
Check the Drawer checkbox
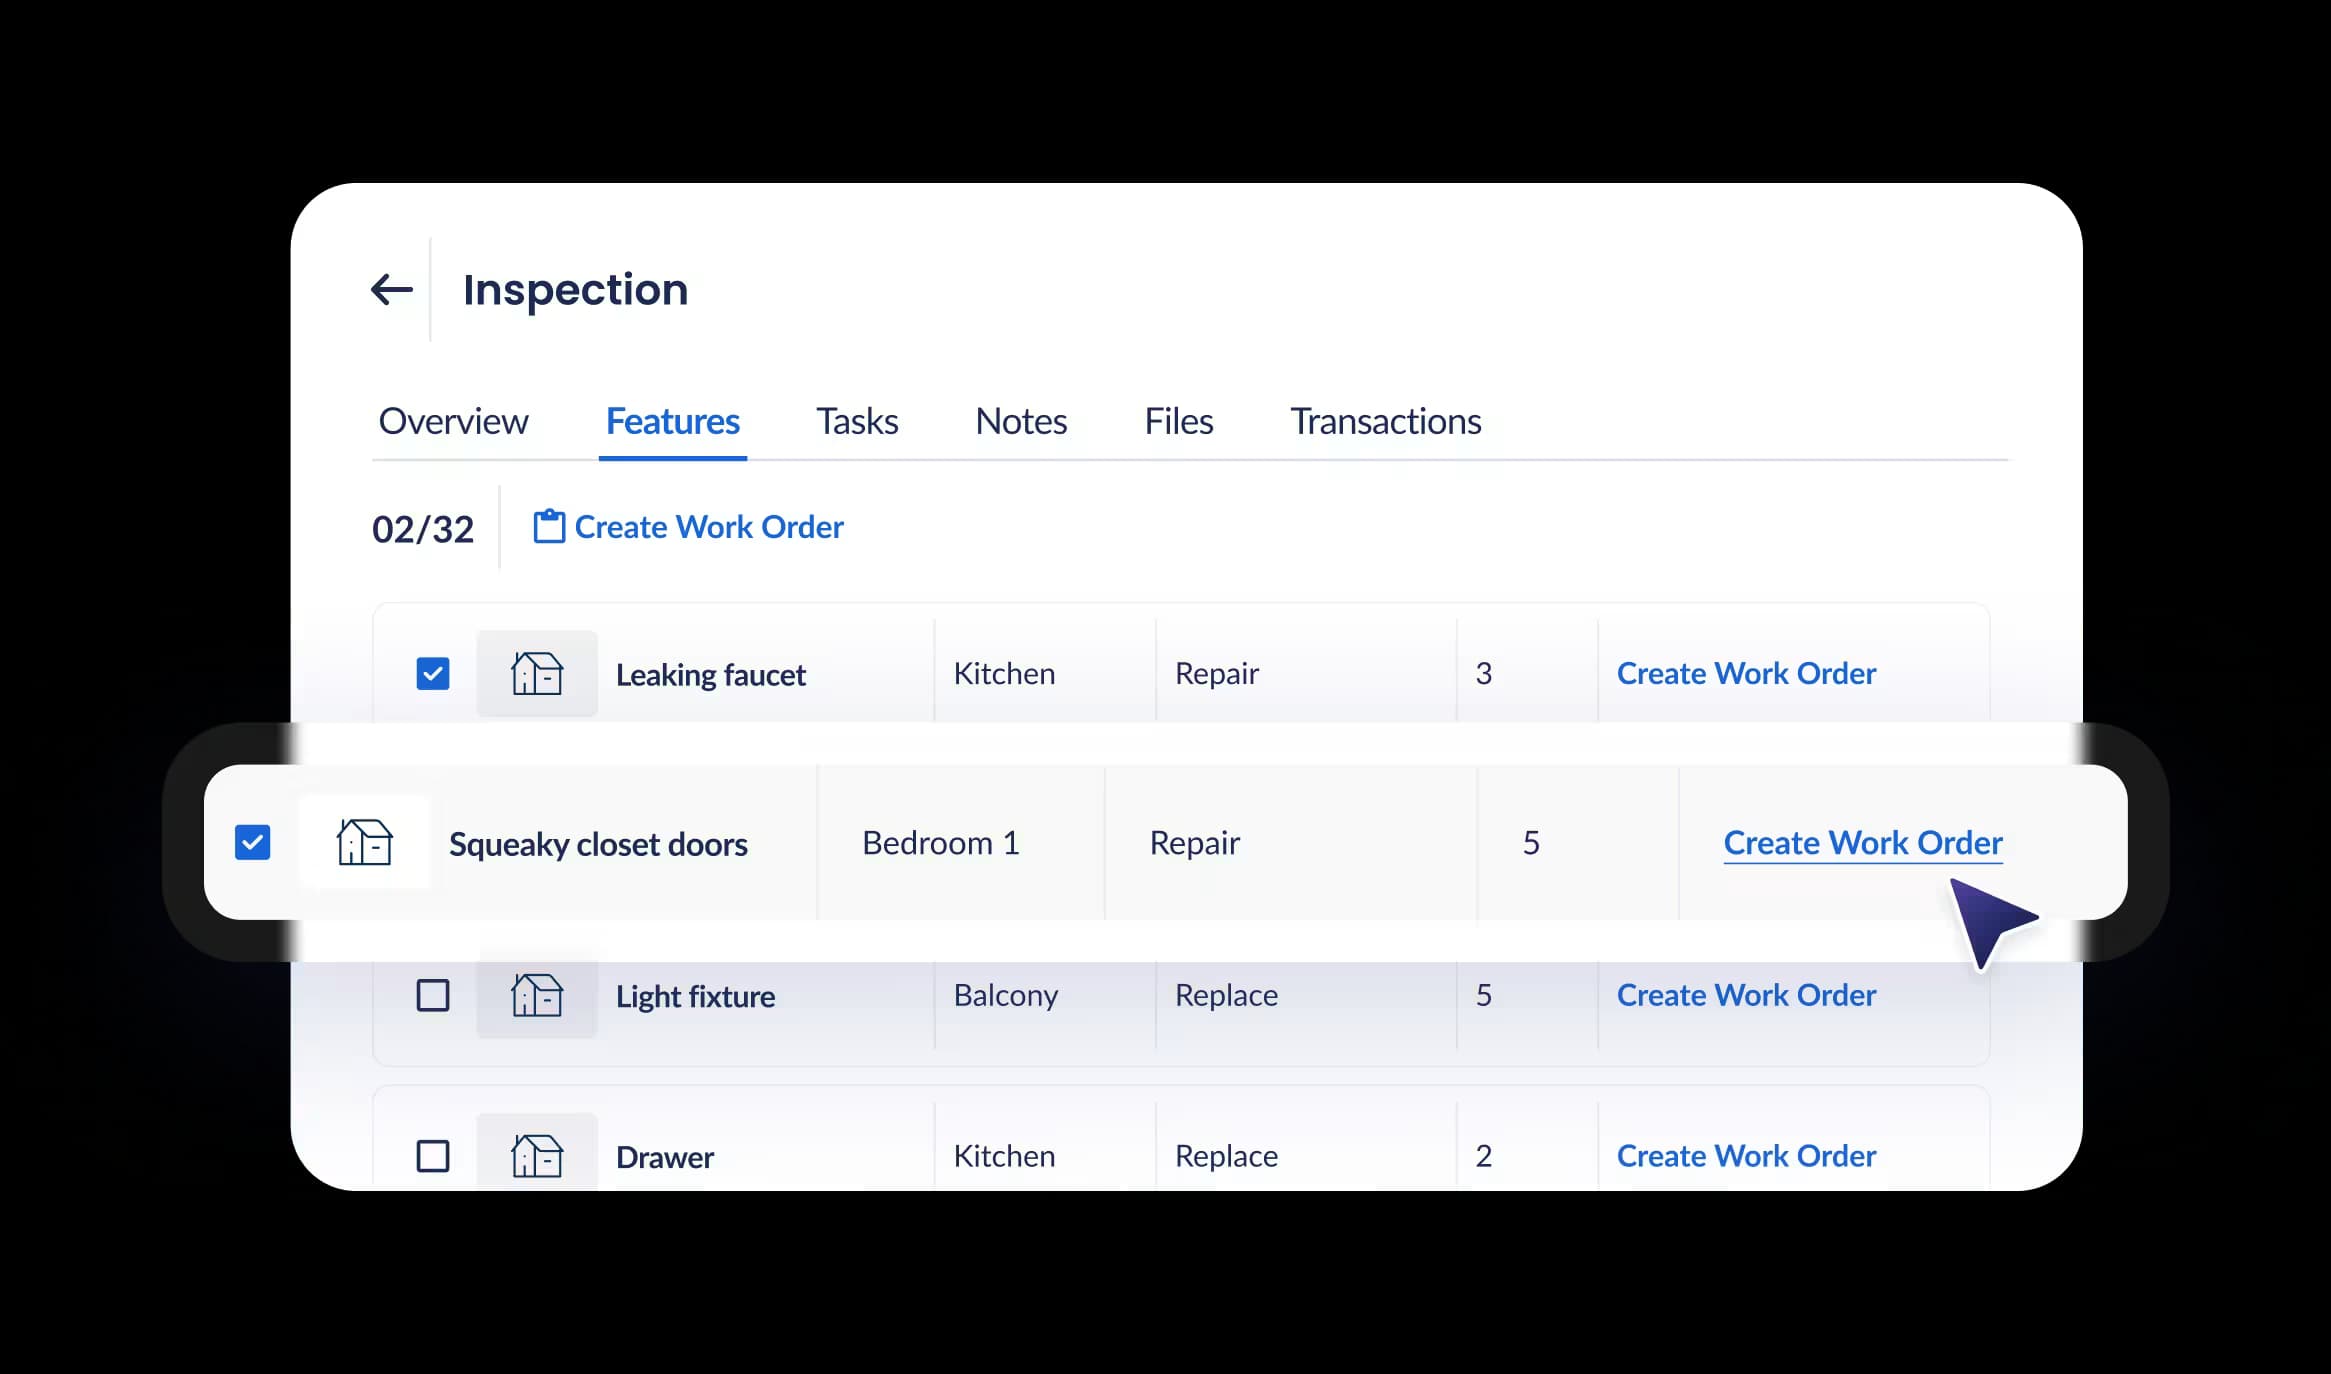(x=433, y=1156)
